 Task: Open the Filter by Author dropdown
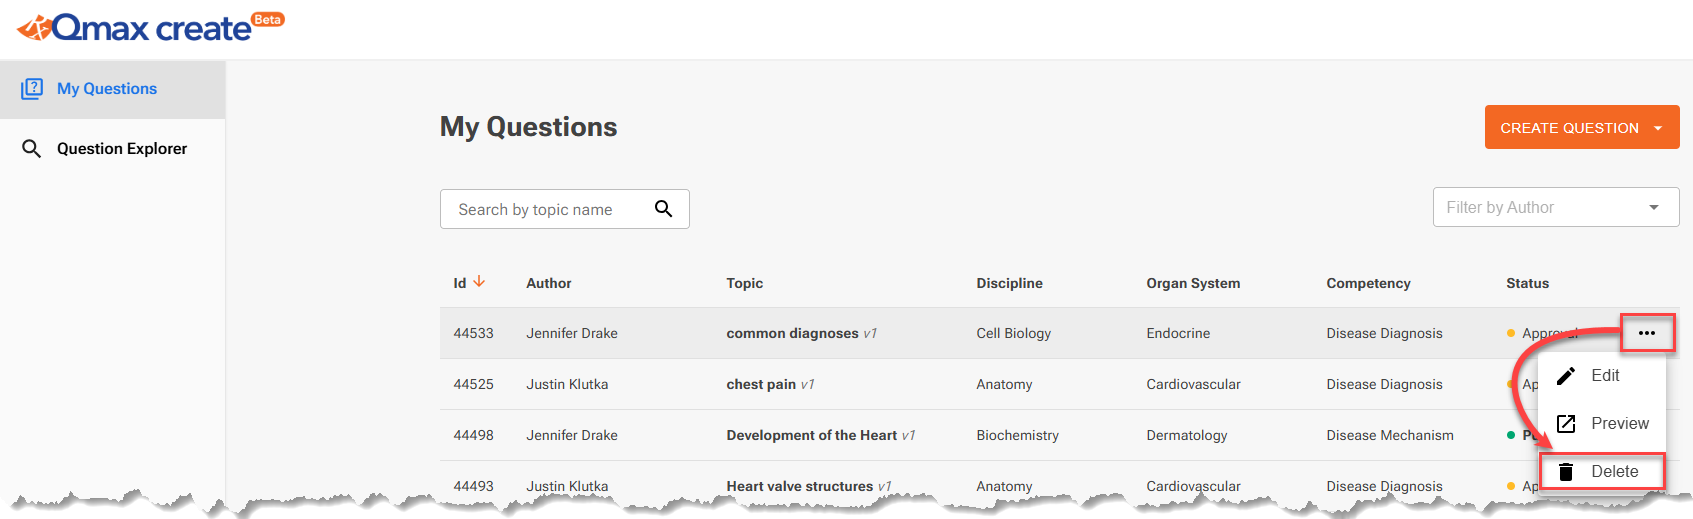pos(1555,208)
